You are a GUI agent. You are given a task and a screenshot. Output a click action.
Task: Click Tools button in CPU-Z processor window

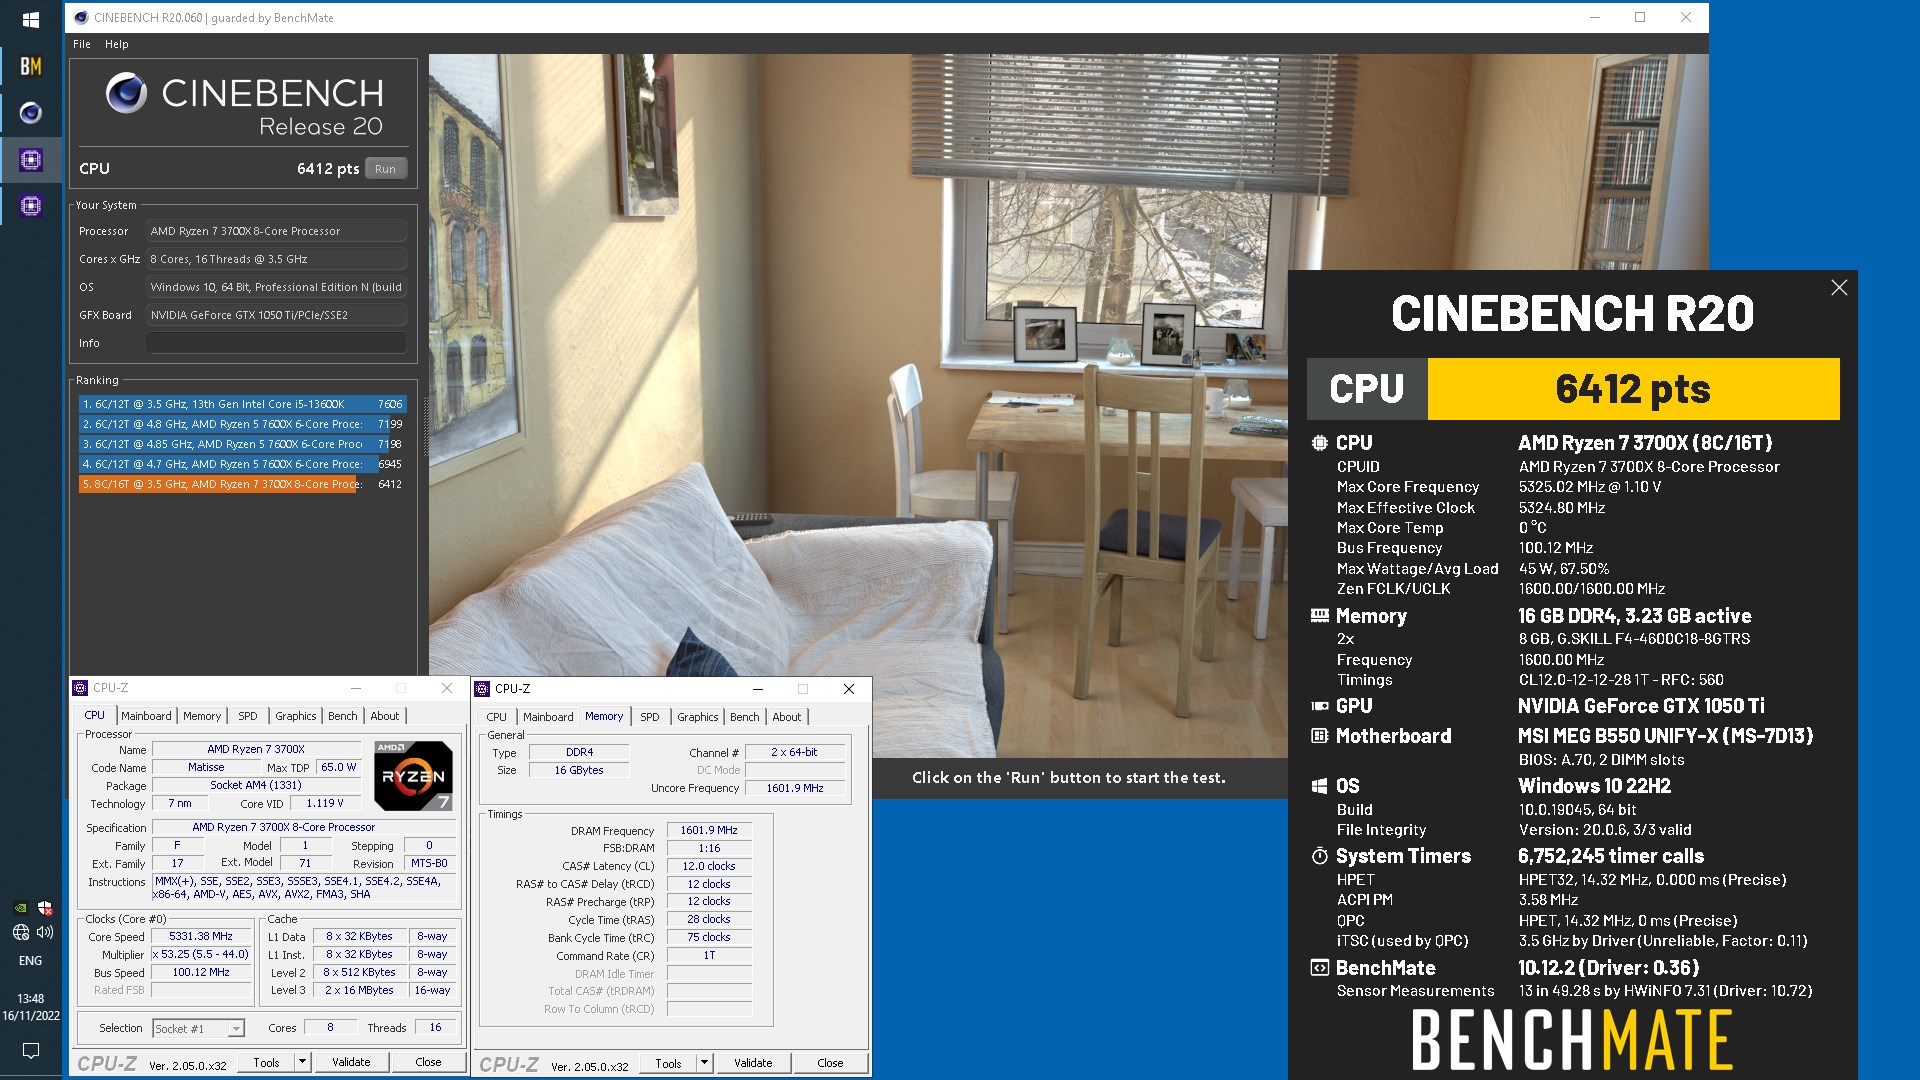click(266, 1062)
